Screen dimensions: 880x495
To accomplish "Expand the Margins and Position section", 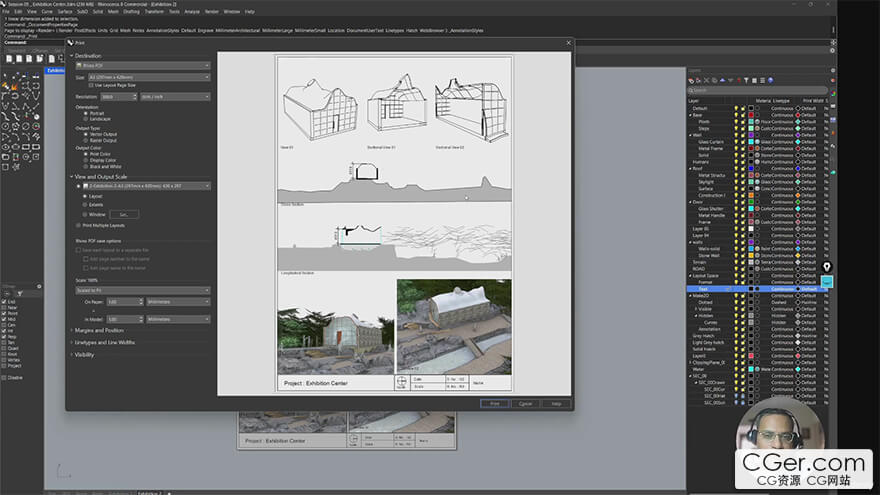I will click(98, 329).
